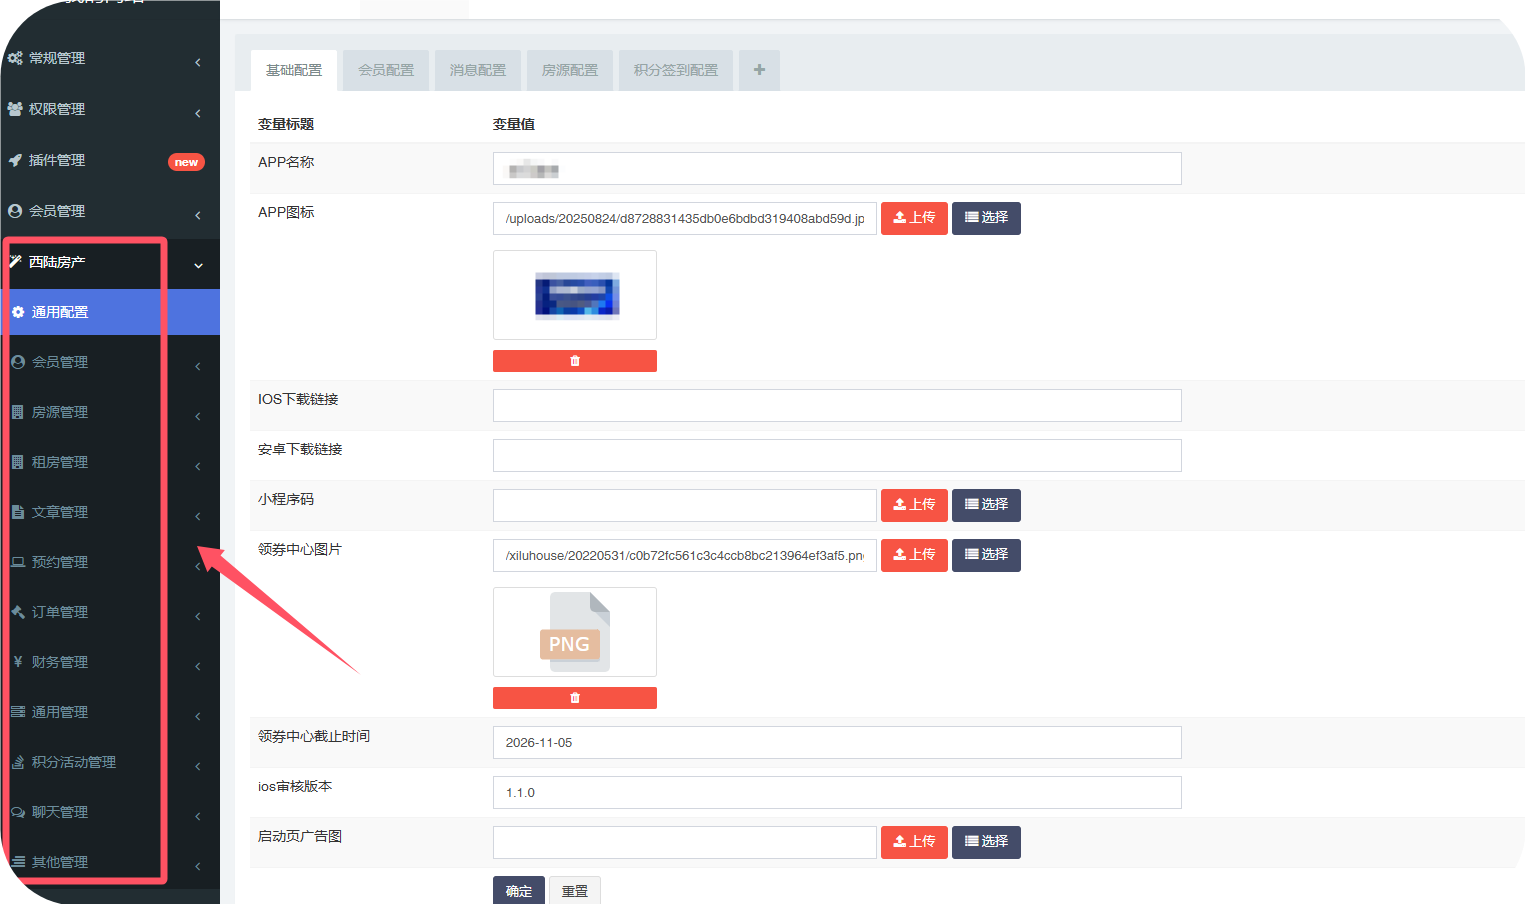Expand the 订单管理 submenu chevron
The width and height of the screenshot is (1525, 905).
(x=198, y=616)
